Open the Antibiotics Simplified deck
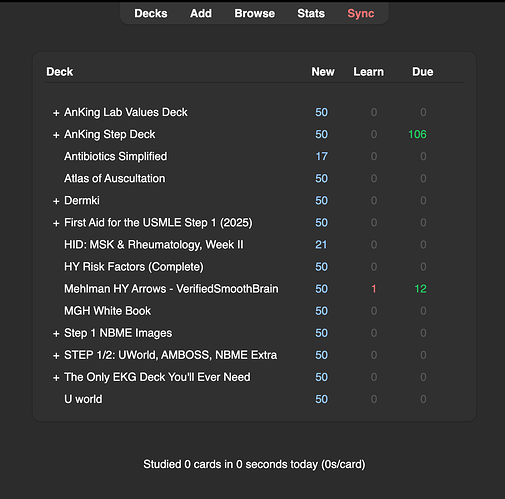The width and height of the screenshot is (505, 499). 115,156
